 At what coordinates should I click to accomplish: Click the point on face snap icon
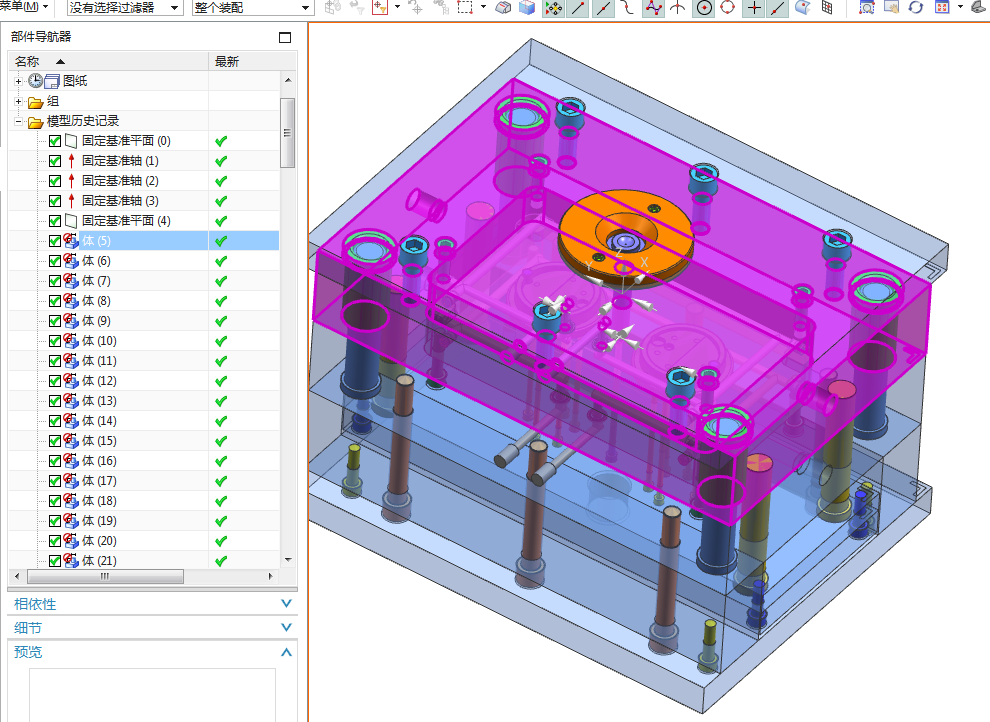point(802,8)
